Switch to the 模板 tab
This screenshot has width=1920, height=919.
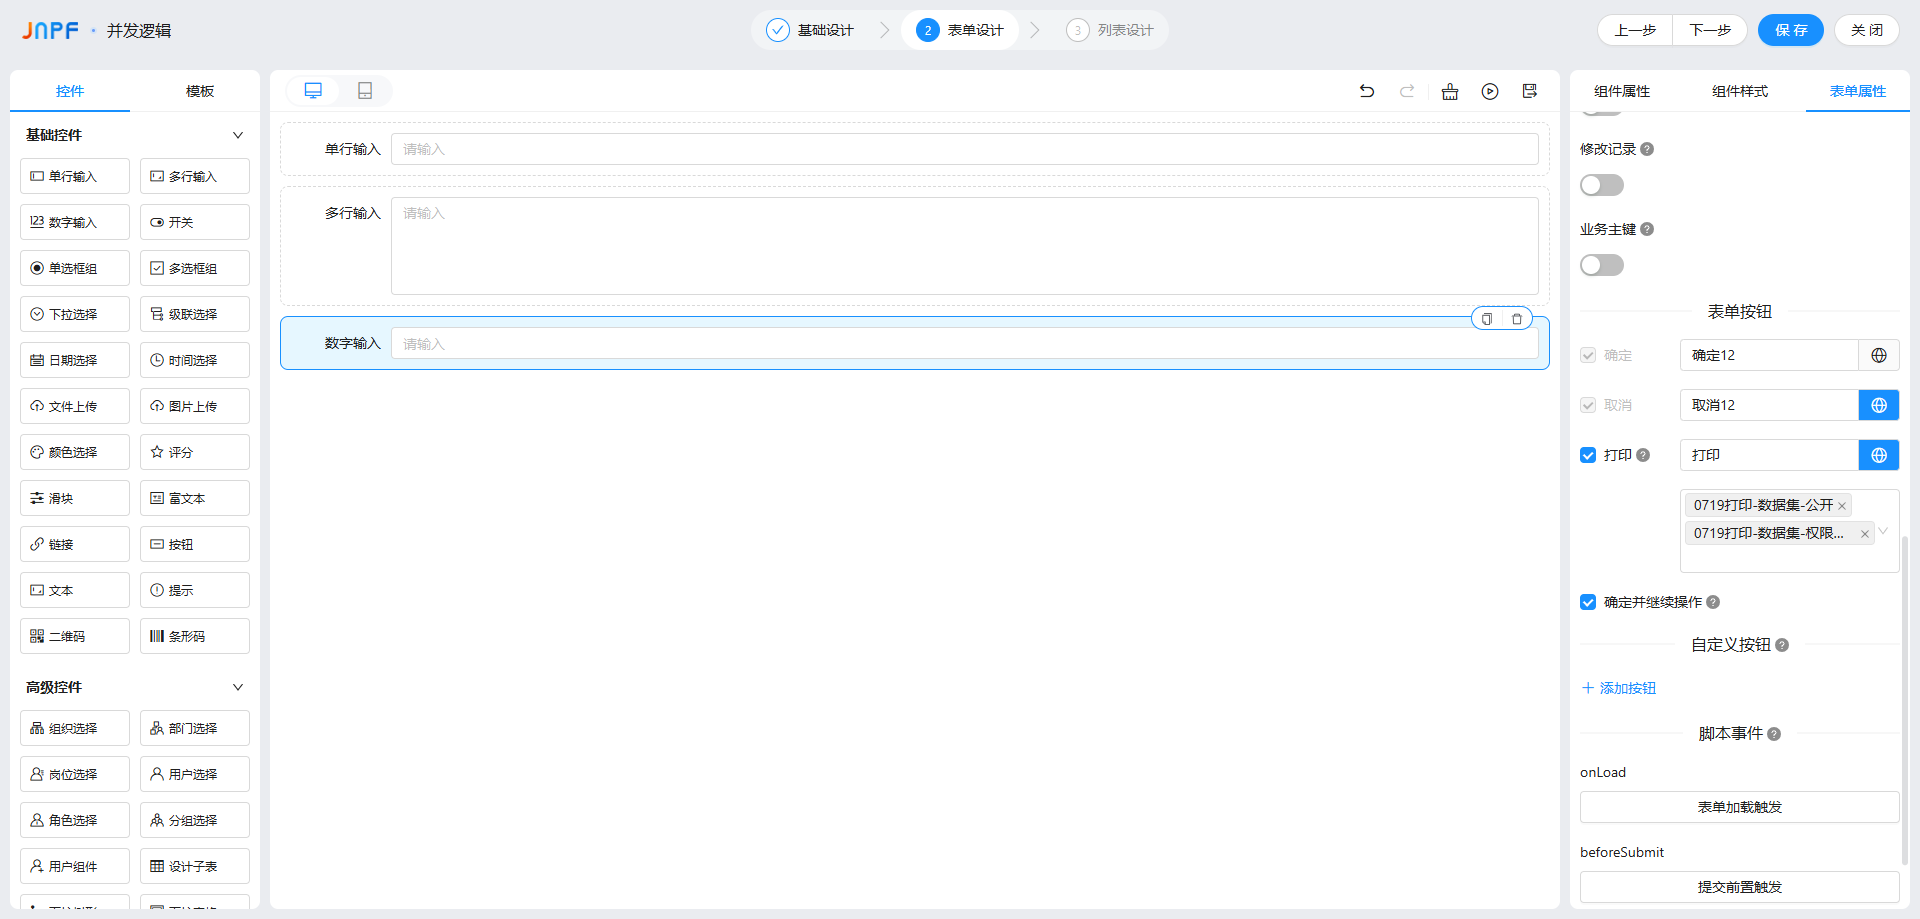200,91
